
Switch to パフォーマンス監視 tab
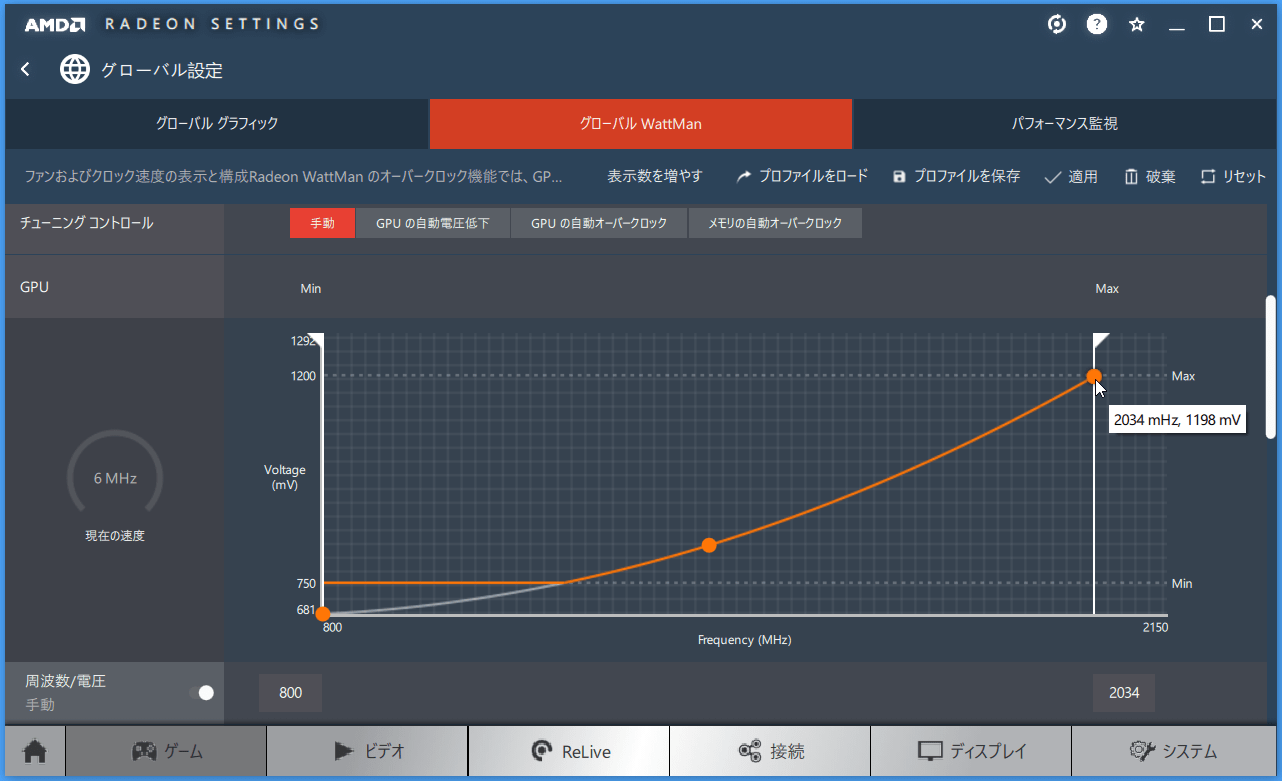tap(1064, 124)
